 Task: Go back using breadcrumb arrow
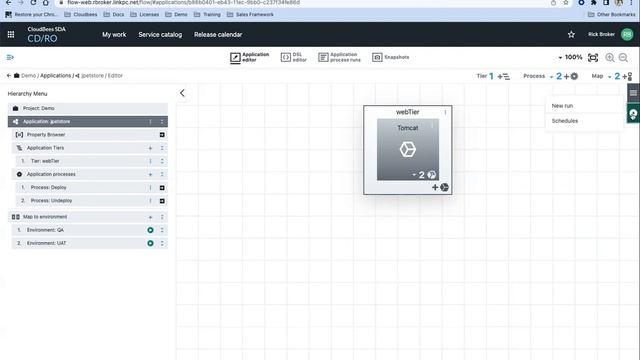9,76
